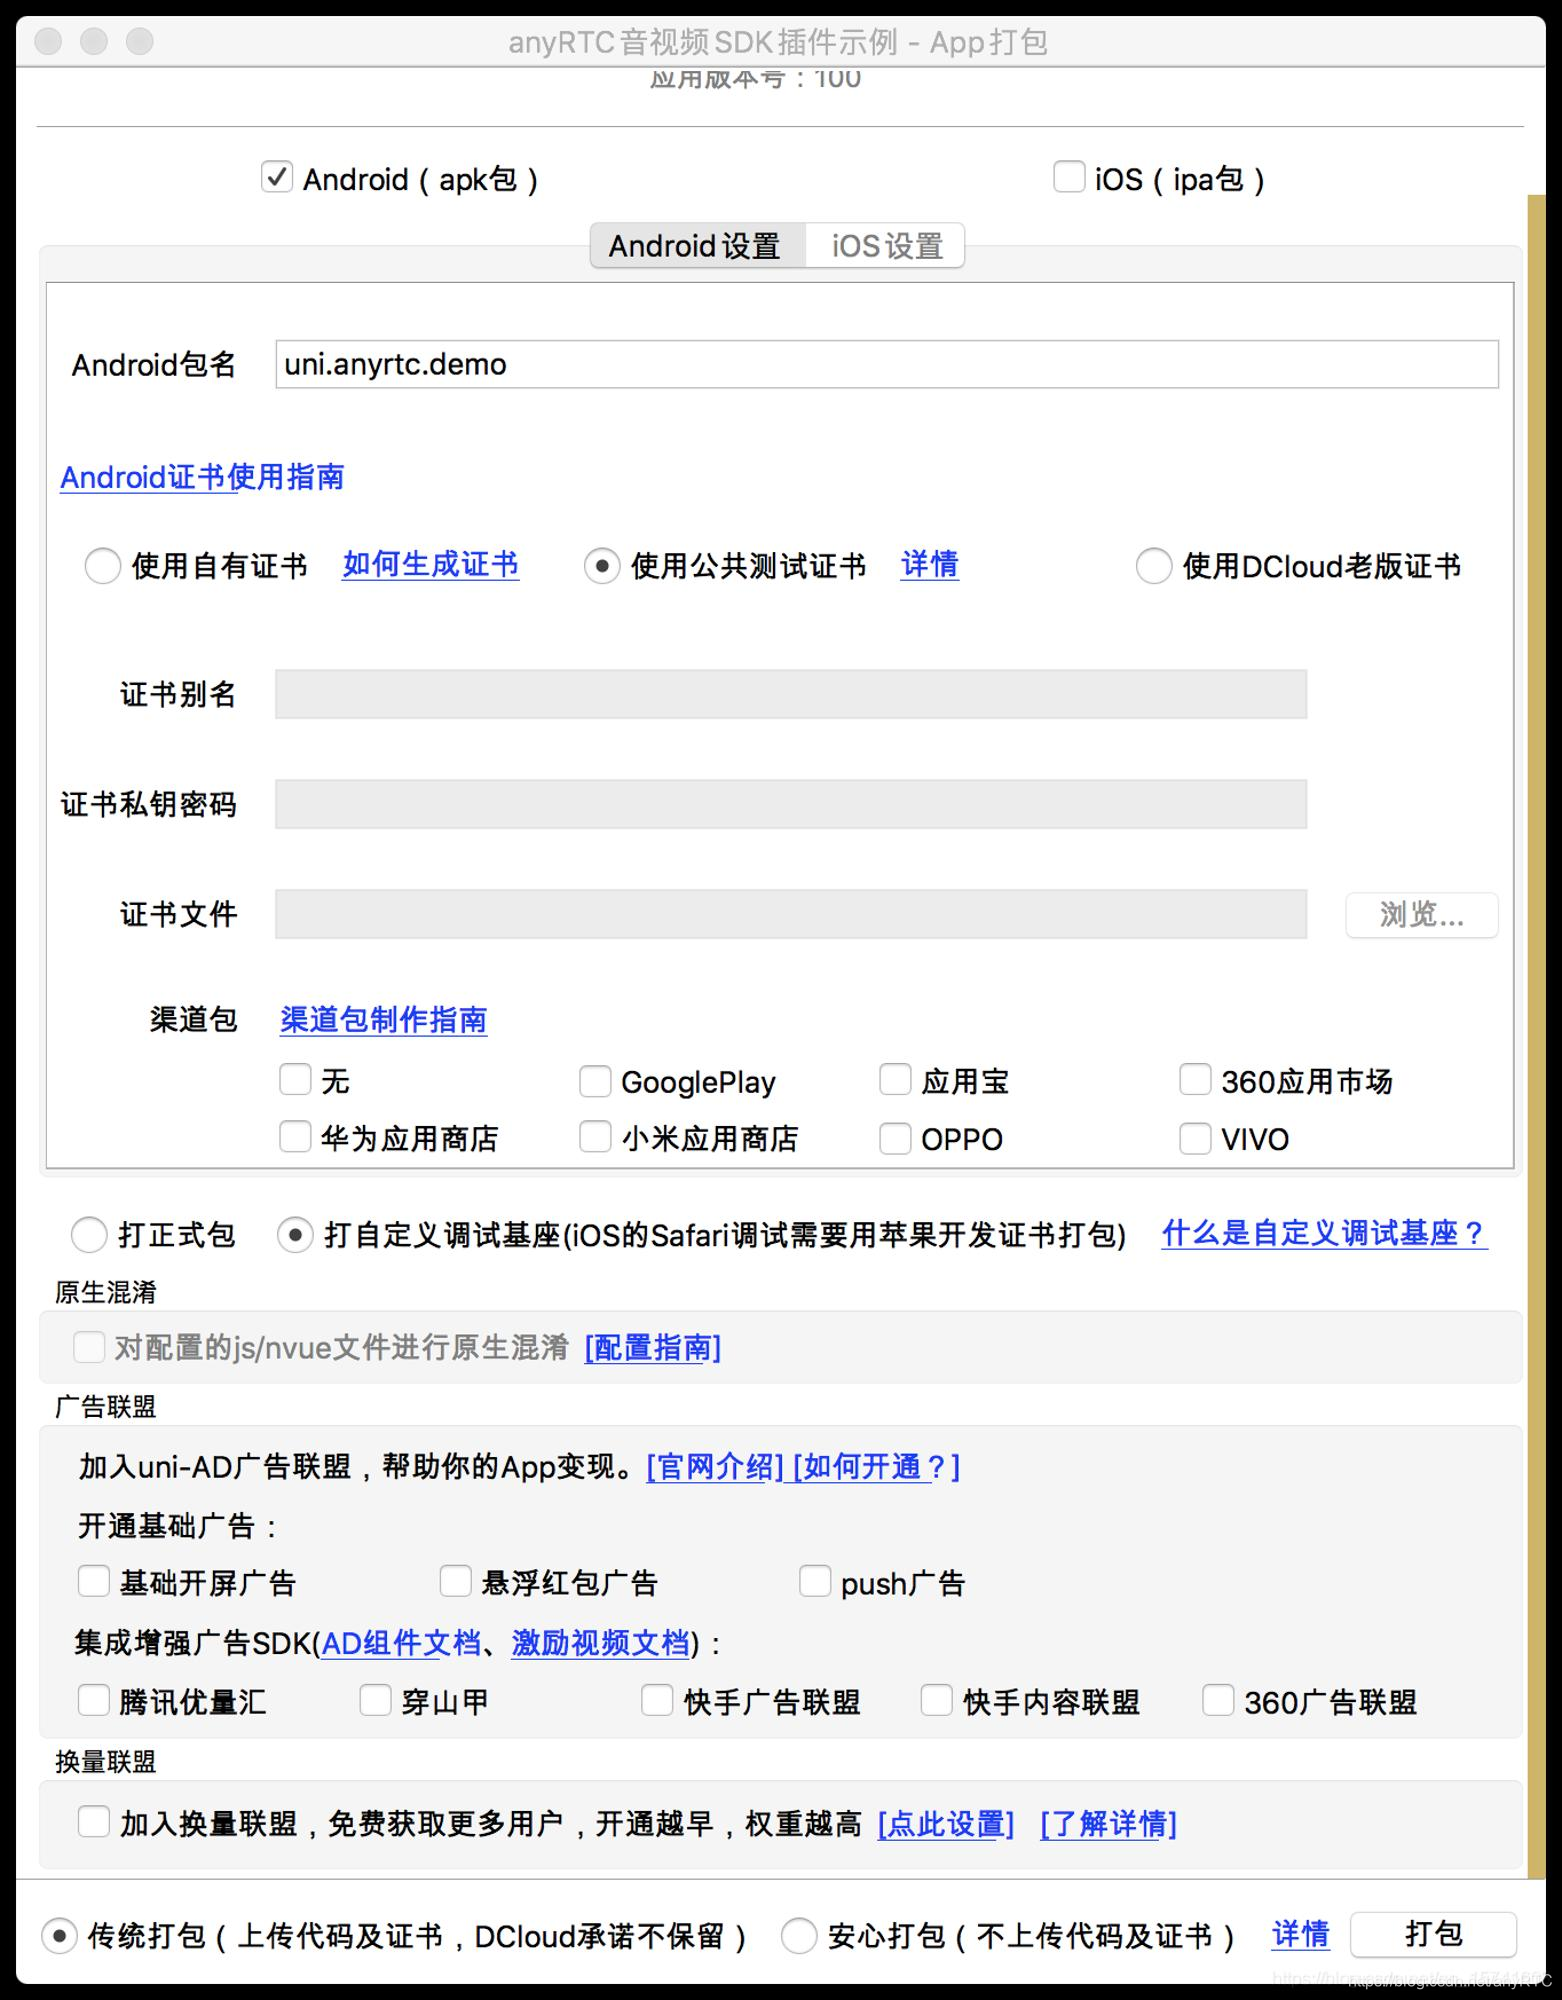Screen dimensions: 1562x2000
Task: Switch to the Android 设置 tab
Action: coord(697,246)
